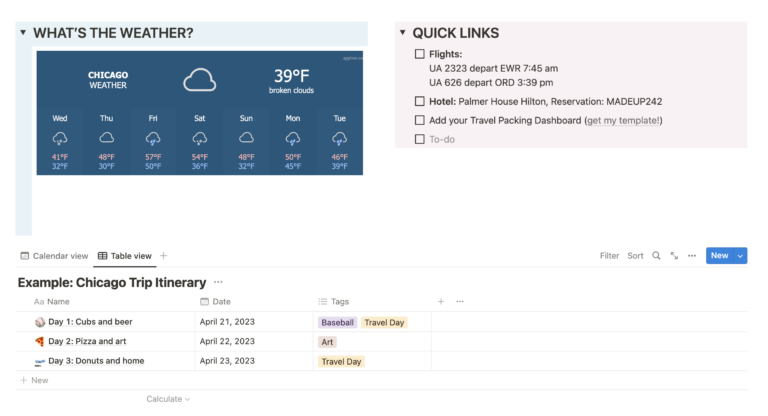Check the empty To-do checkbox
768x416 pixels.
point(420,139)
